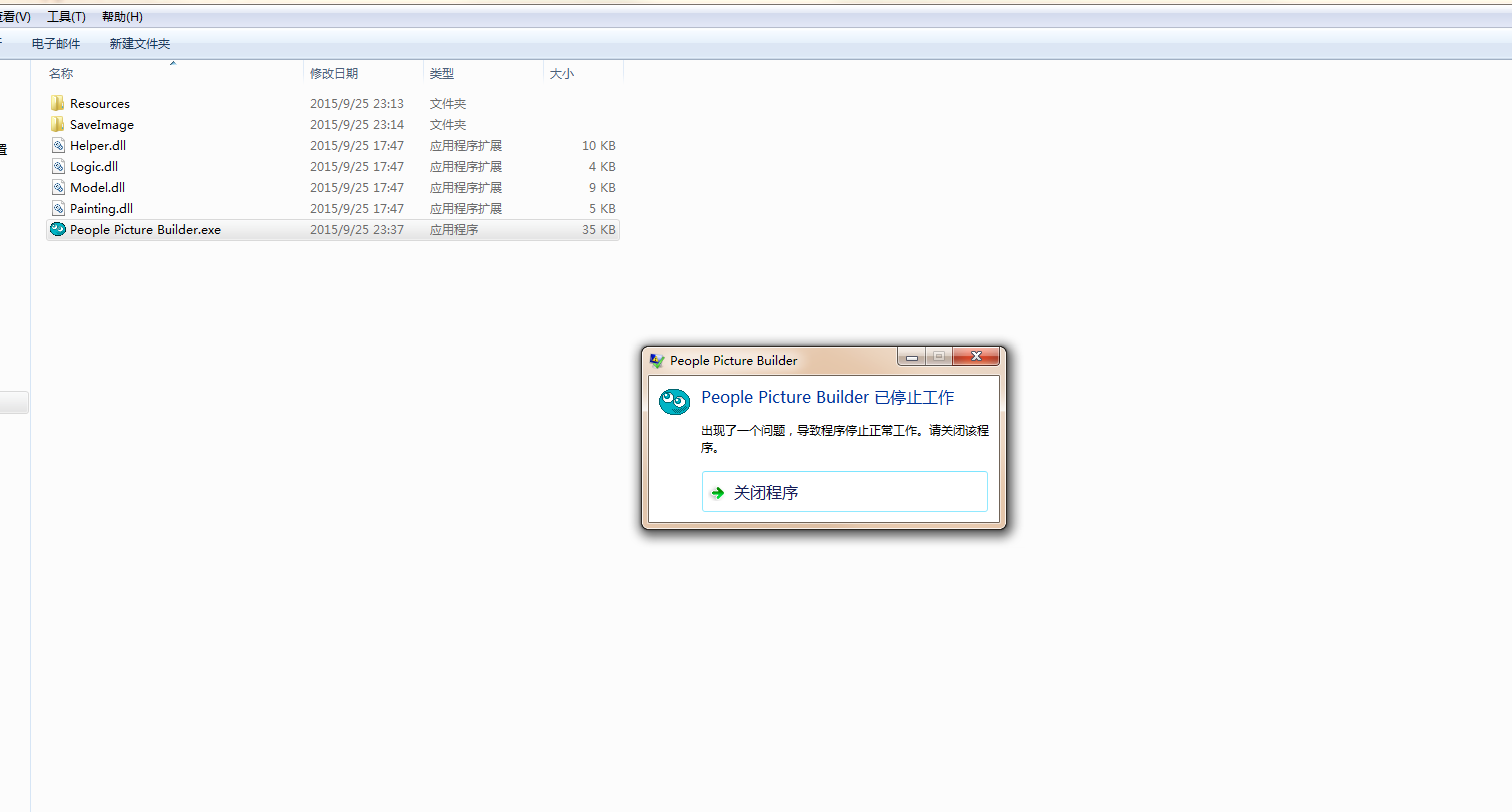
Task: Minimize the People Picture Builder dialog
Action: 912,357
